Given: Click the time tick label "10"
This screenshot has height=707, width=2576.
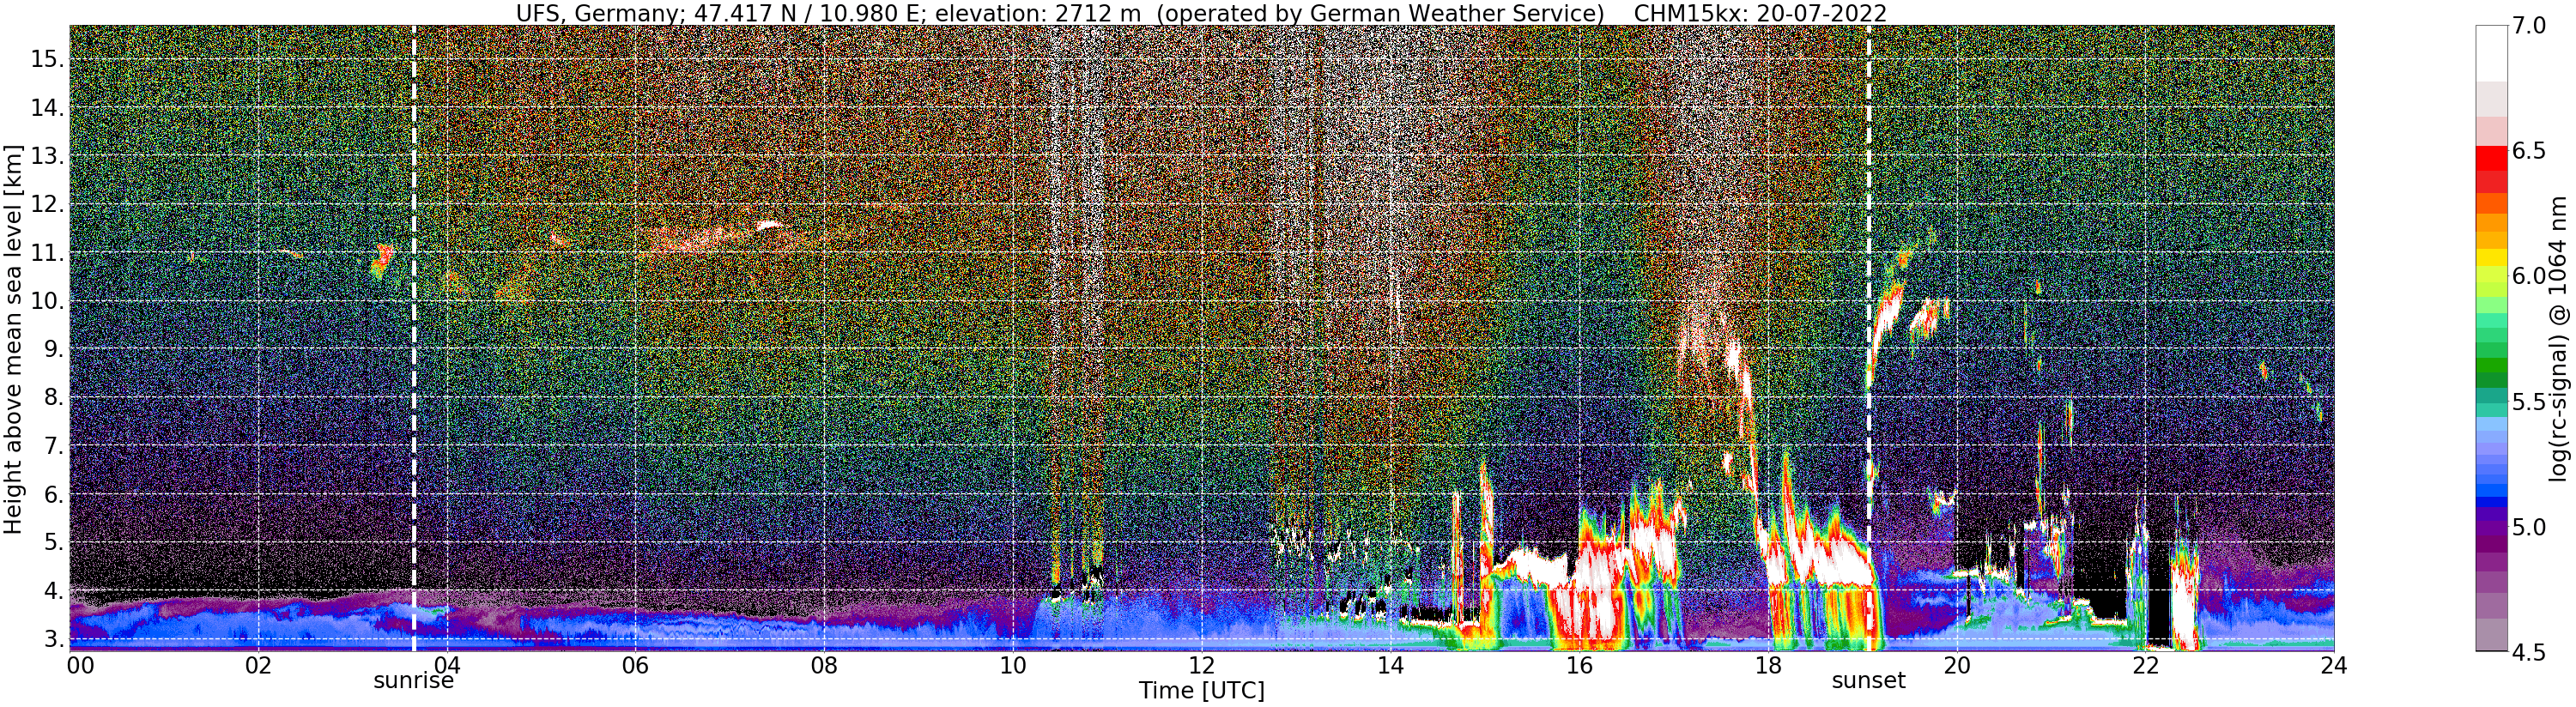Looking at the screenshot, I should pyautogui.click(x=1013, y=665).
